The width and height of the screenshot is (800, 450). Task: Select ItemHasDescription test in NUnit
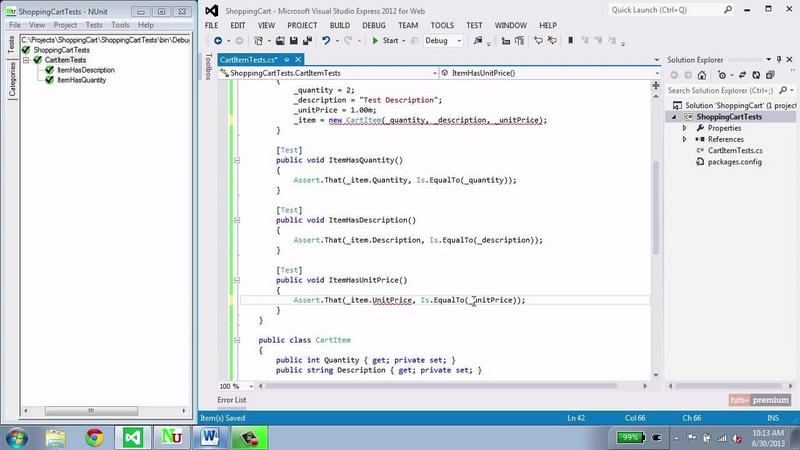pos(86,70)
